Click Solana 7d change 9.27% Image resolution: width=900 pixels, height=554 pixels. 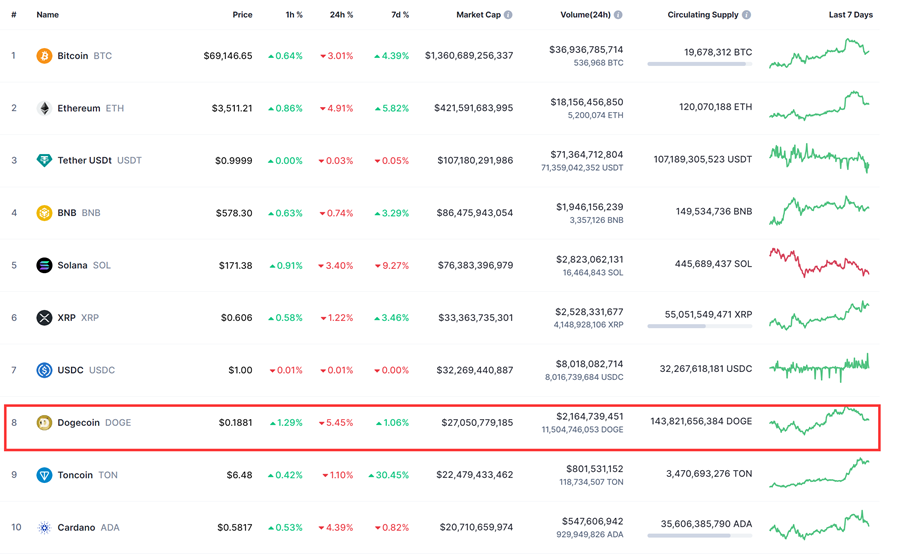[392, 265]
